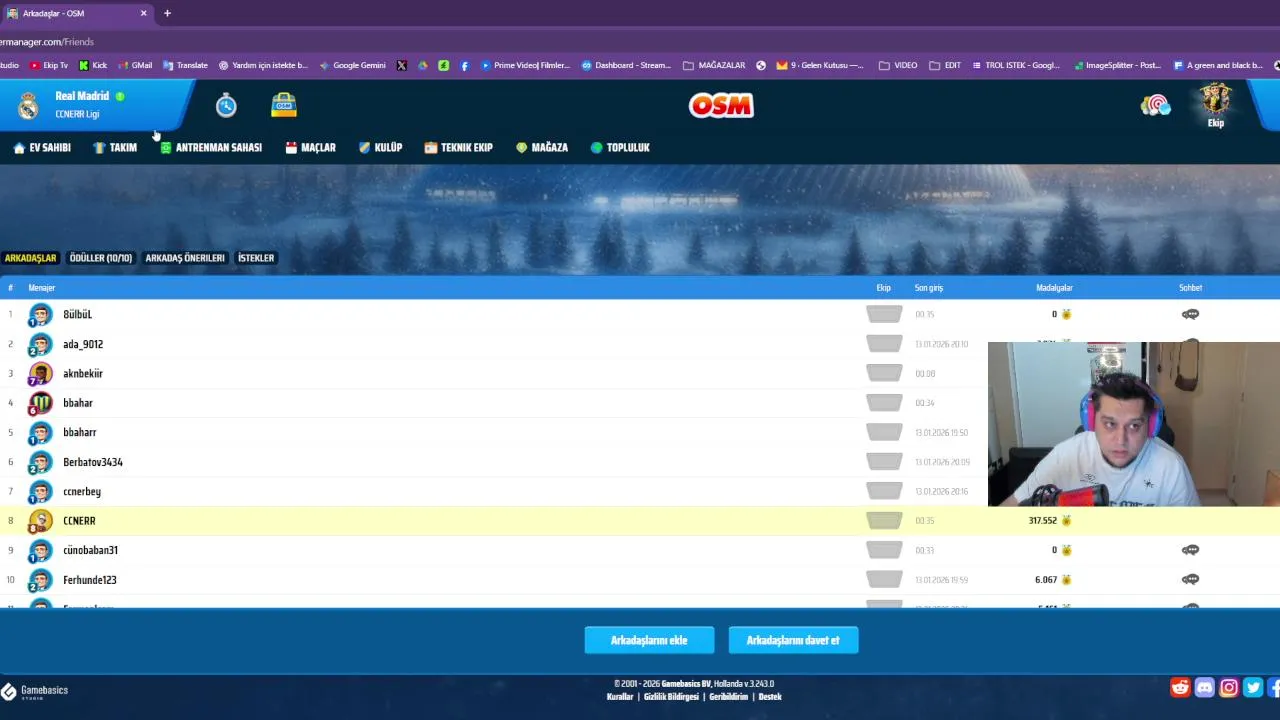Switch to the İSTEKLER tab
Screen dimensions: 1280x720
click(x=256, y=258)
